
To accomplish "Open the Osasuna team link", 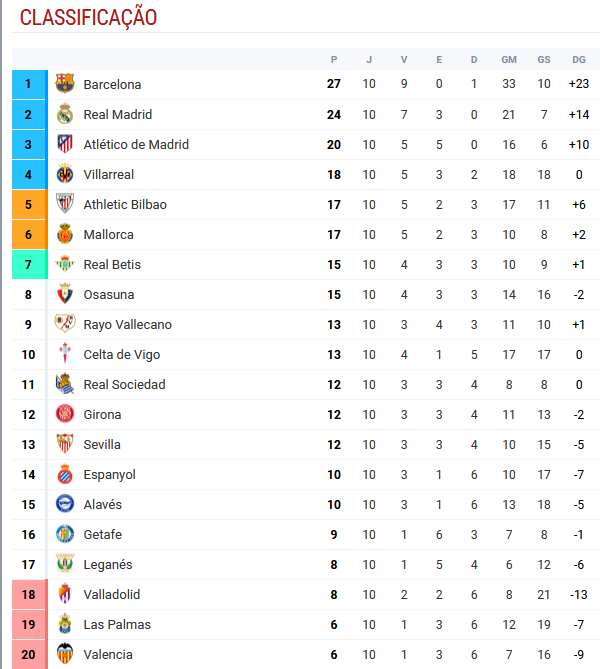I will (108, 294).
